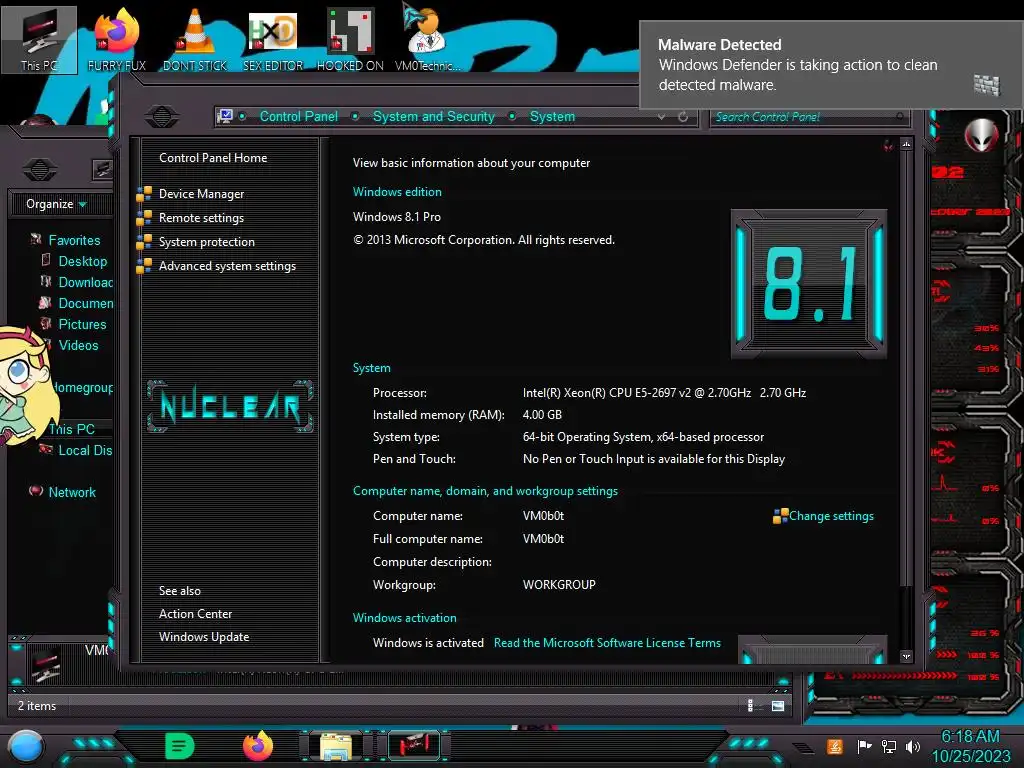The width and height of the screenshot is (1024, 768).
Task: Click the Malware Detected notification
Action: [831, 65]
